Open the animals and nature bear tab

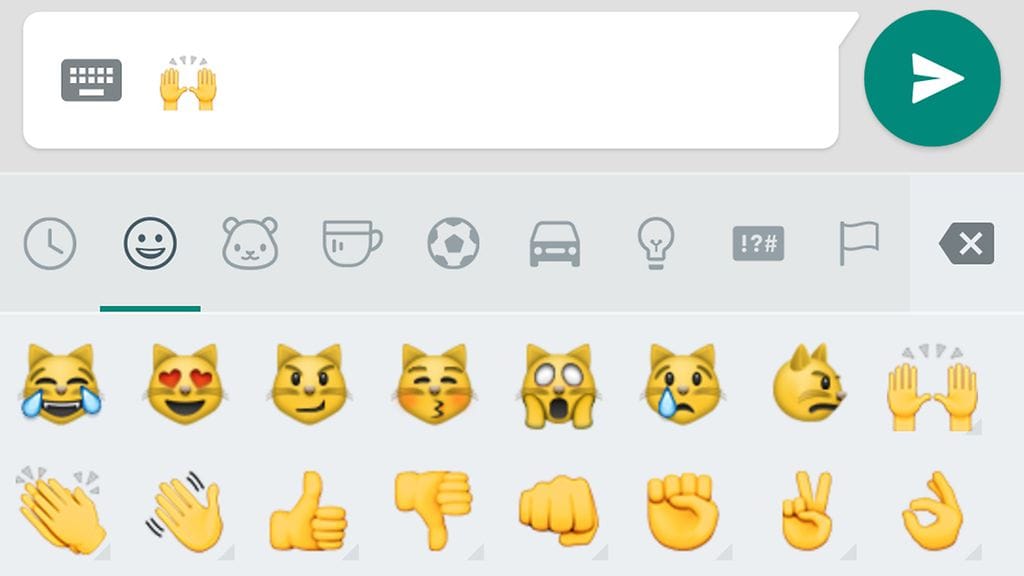[x=250, y=244]
